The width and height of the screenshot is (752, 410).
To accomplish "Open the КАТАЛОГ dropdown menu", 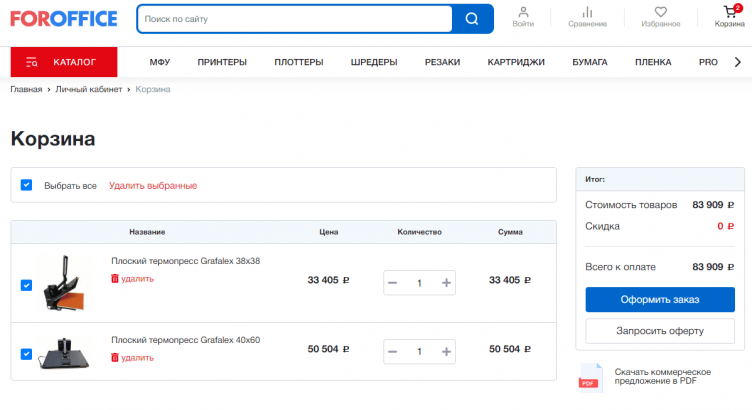I will [x=64, y=62].
